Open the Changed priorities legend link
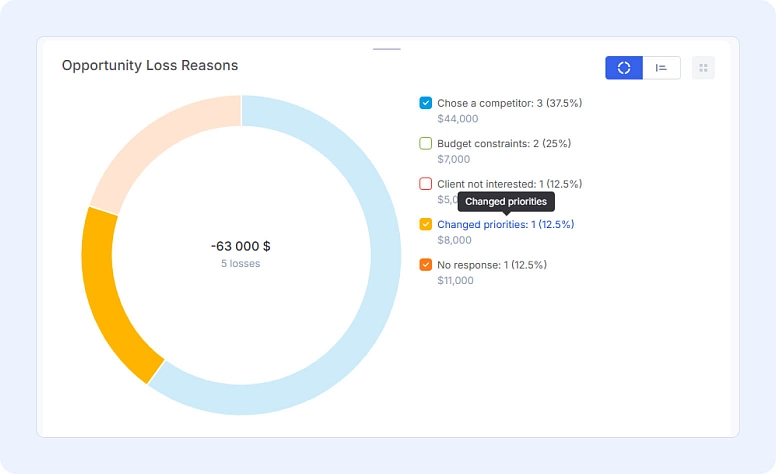776x474 pixels. (x=505, y=224)
